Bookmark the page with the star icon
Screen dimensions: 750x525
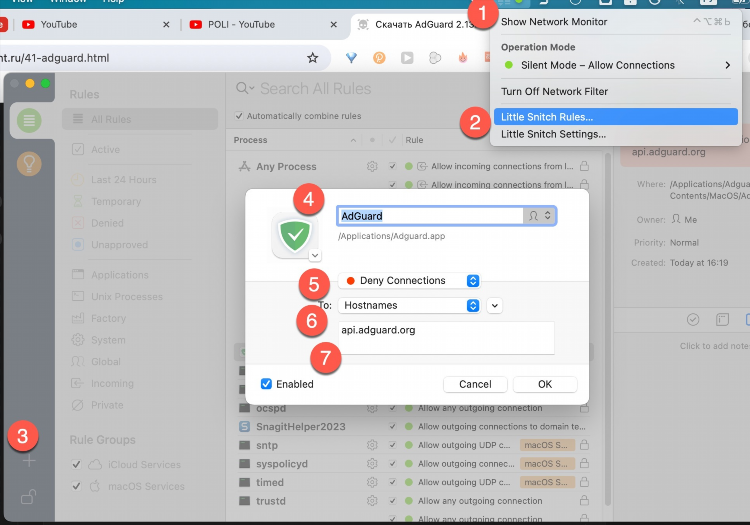point(312,58)
